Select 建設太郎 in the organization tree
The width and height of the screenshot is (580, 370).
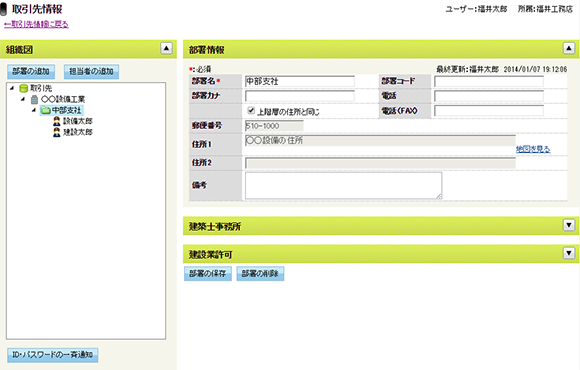(x=78, y=132)
